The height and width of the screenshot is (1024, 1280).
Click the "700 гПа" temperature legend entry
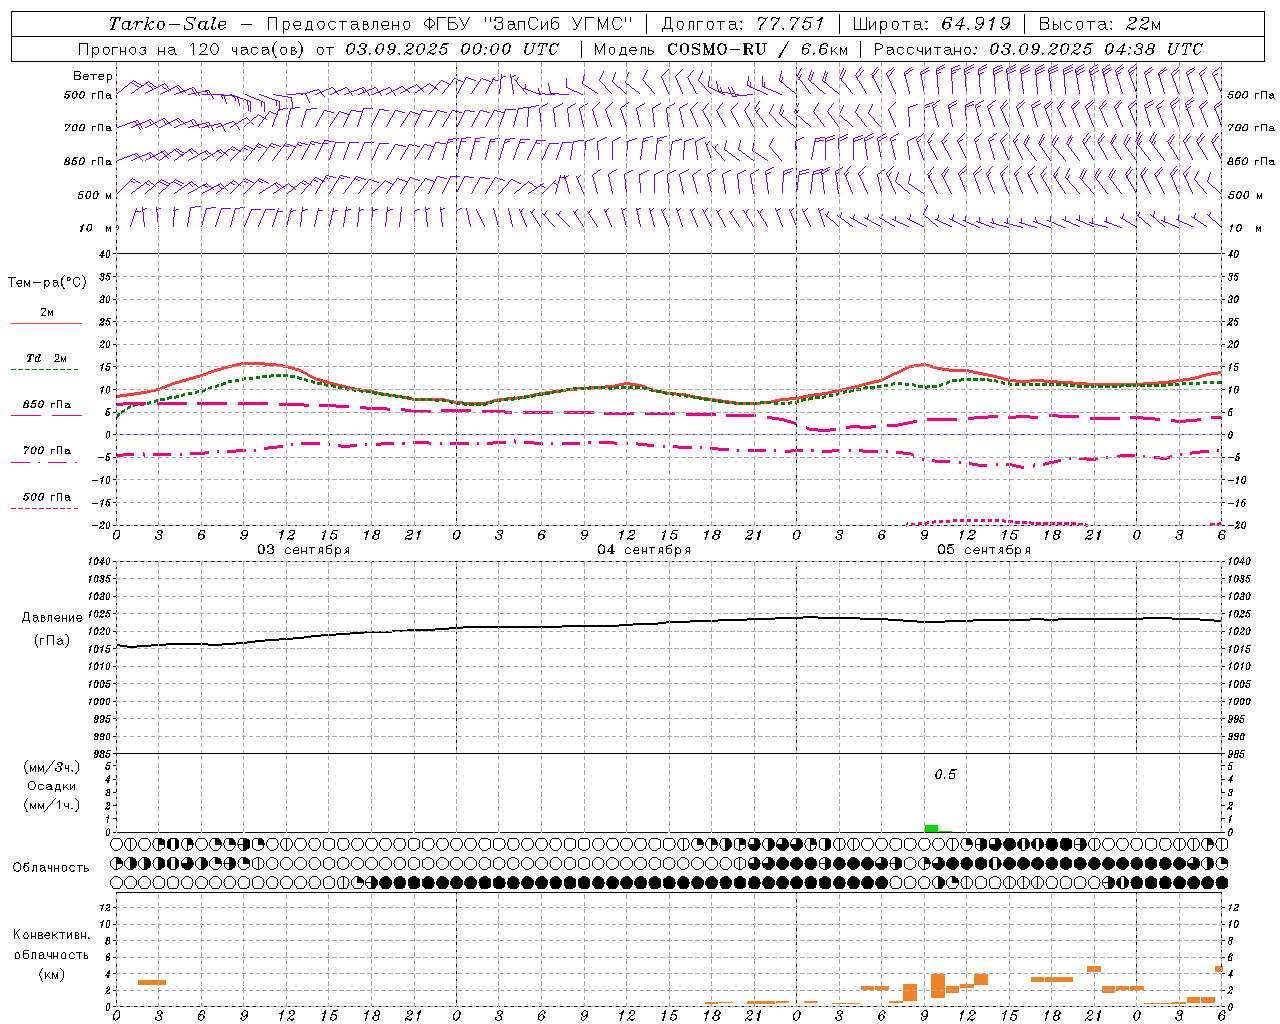[x=46, y=451]
